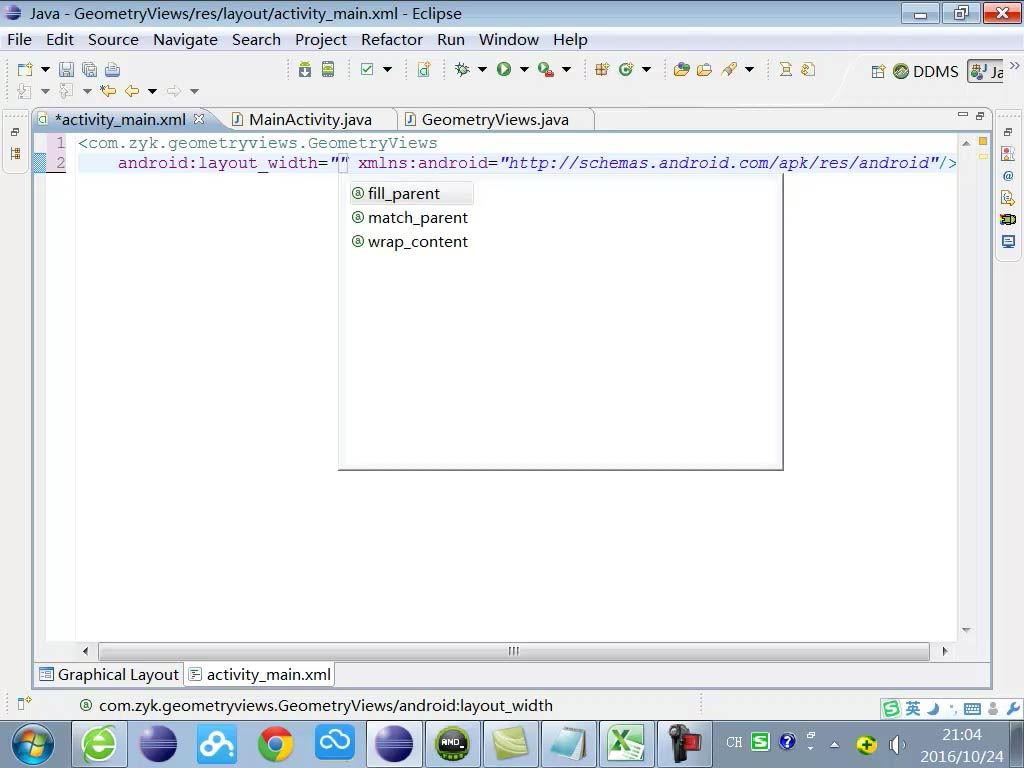The height and width of the screenshot is (768, 1024).
Task: Switch to the GeometryViews.java editor tab
Action: click(495, 120)
